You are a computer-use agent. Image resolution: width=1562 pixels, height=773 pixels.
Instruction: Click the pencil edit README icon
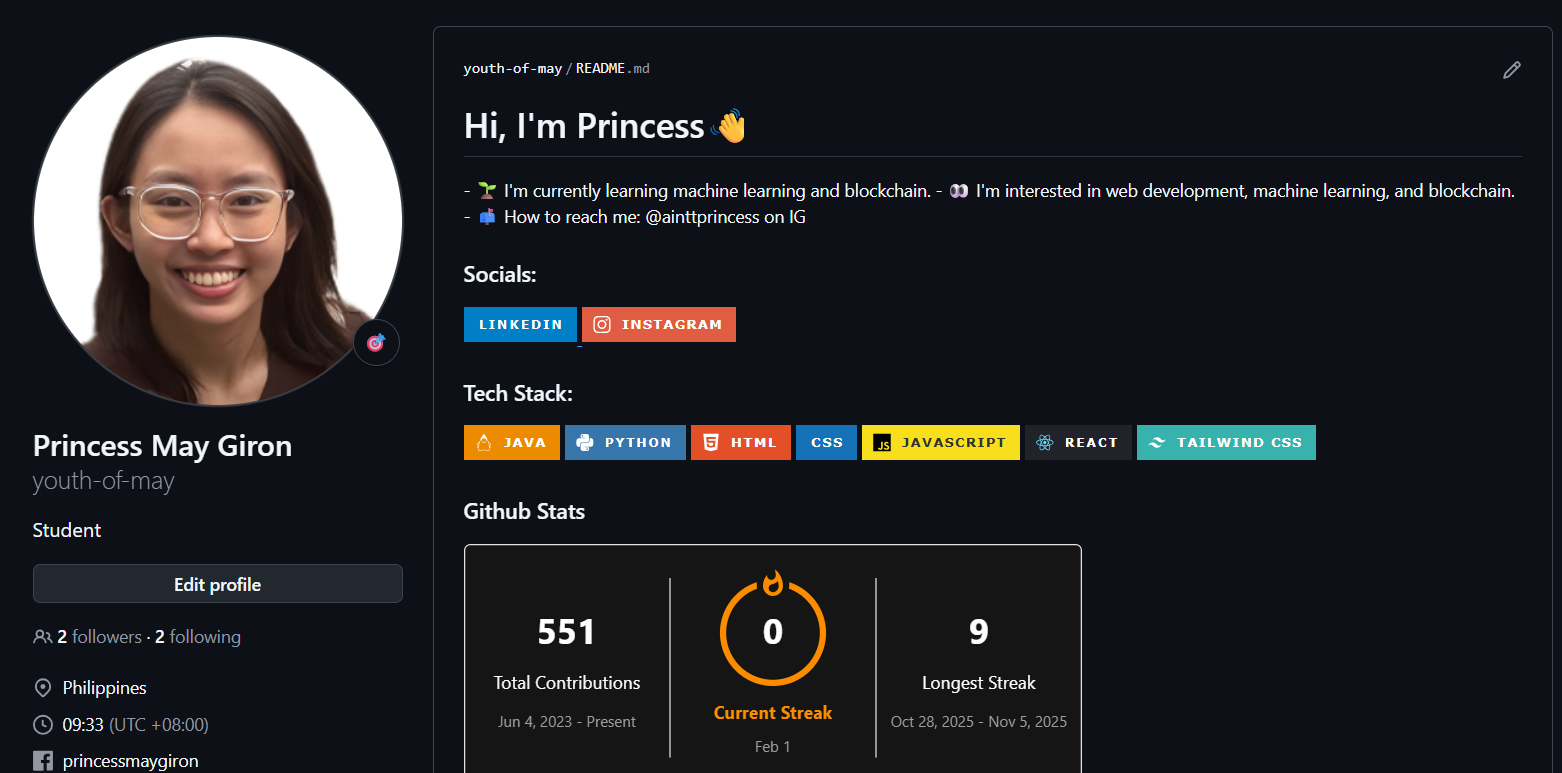pyautogui.click(x=1511, y=70)
